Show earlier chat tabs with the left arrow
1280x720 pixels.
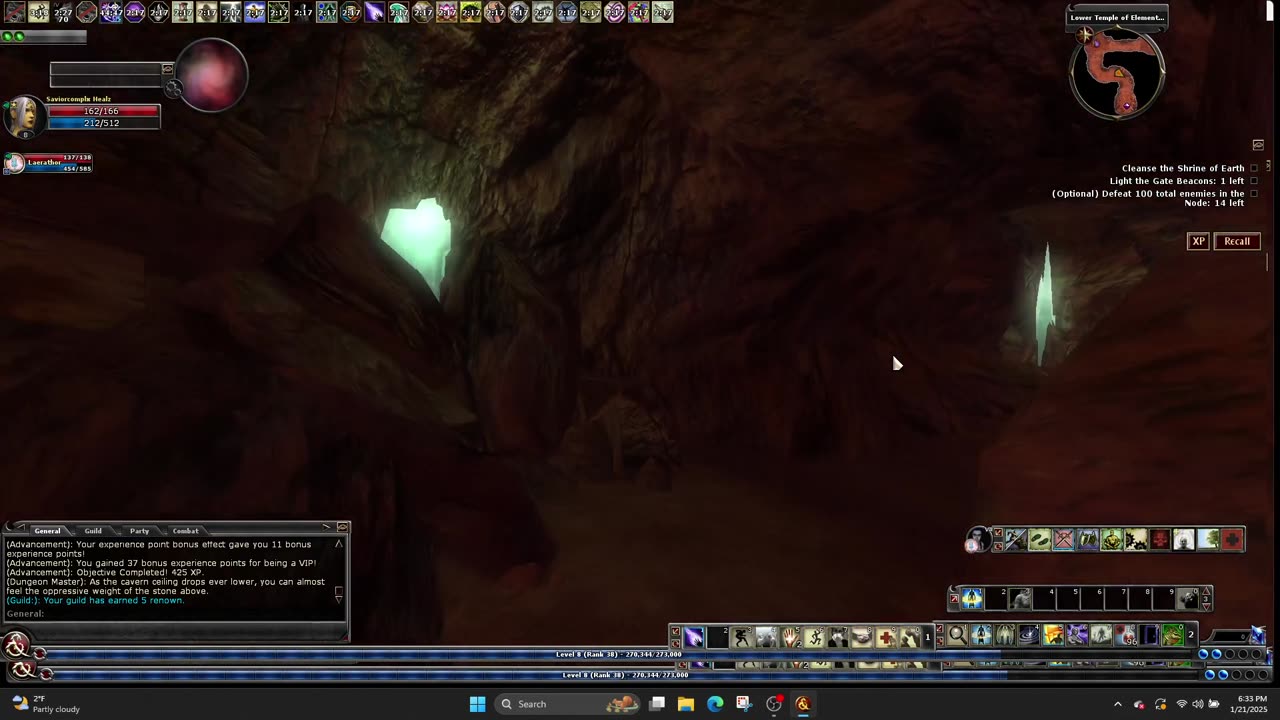click(x=20, y=527)
